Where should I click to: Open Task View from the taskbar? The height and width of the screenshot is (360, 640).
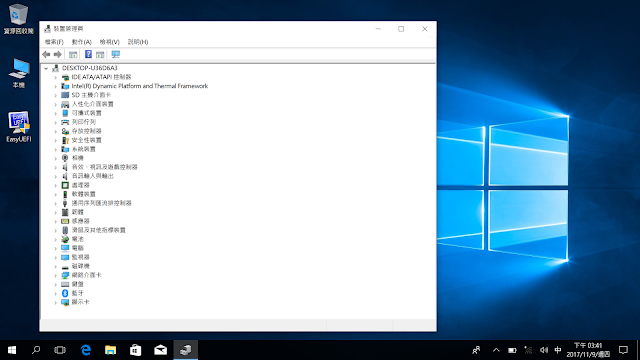(x=60, y=350)
